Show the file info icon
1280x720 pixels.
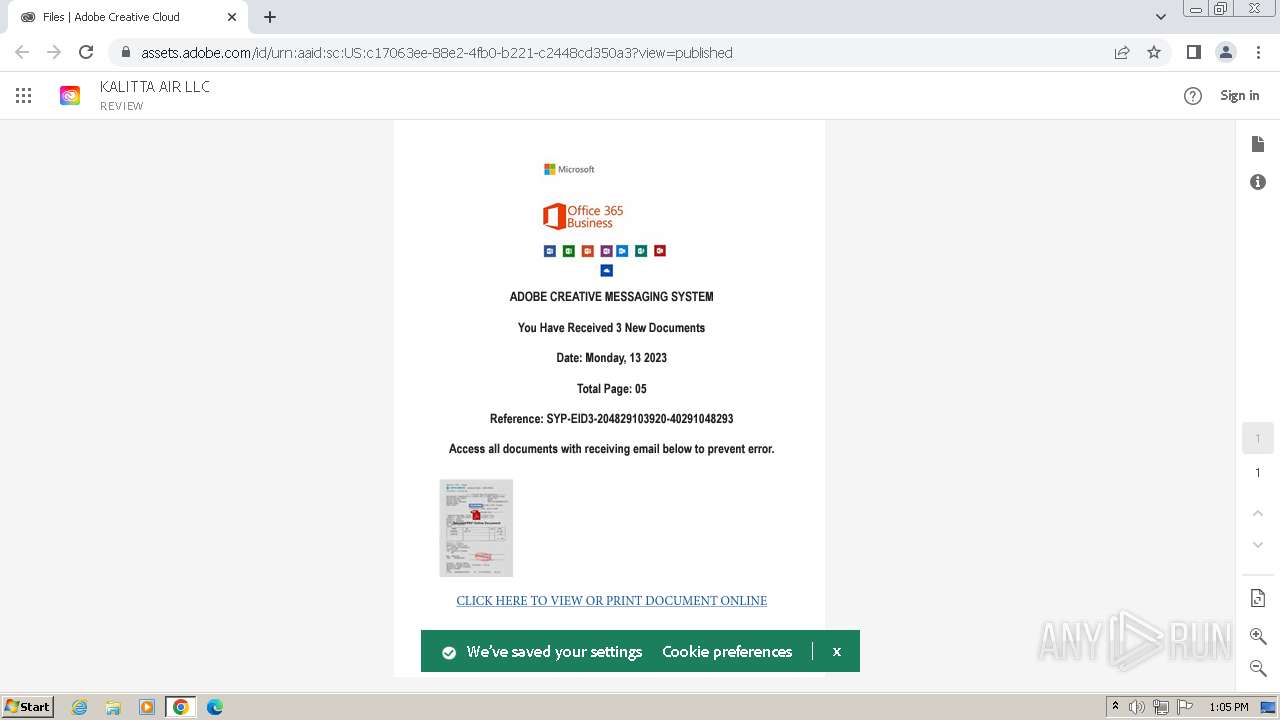[1258, 182]
